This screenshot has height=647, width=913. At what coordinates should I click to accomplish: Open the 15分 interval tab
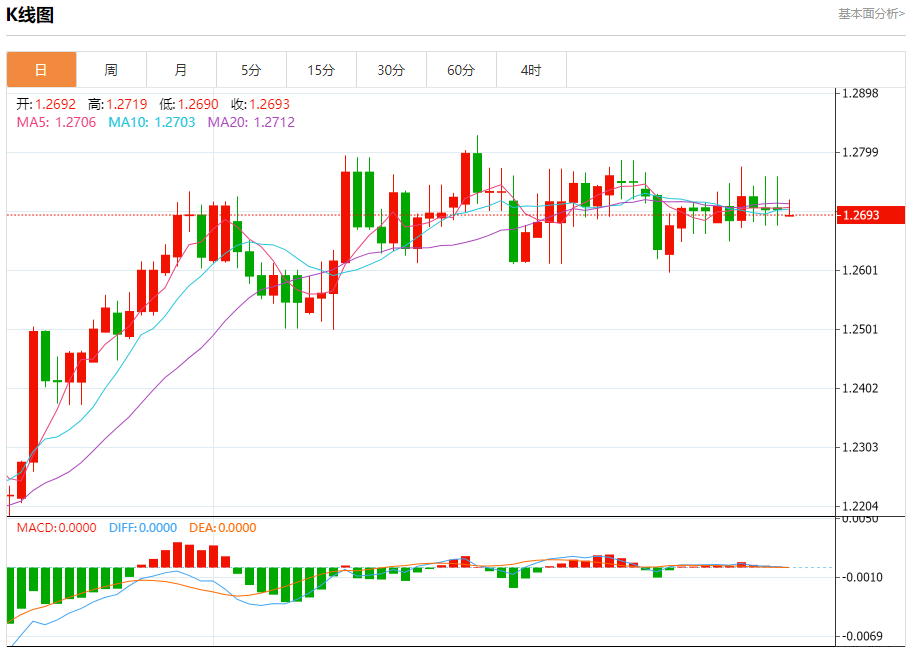pos(321,70)
